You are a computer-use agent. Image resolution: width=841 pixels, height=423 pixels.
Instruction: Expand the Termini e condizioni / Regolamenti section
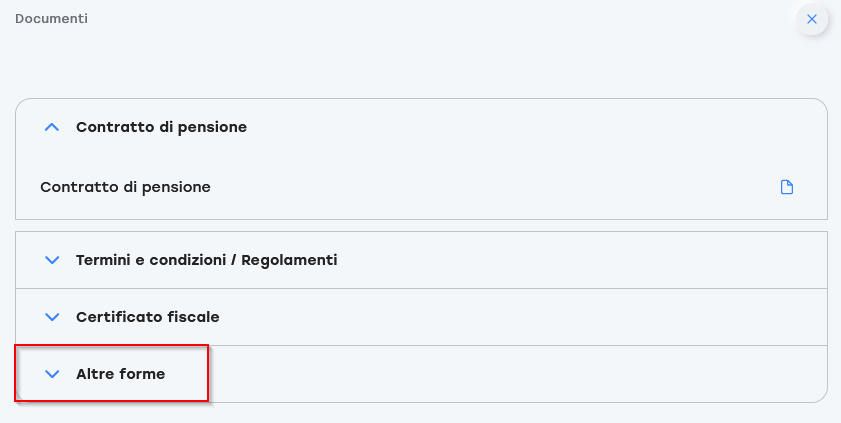[x=206, y=260]
